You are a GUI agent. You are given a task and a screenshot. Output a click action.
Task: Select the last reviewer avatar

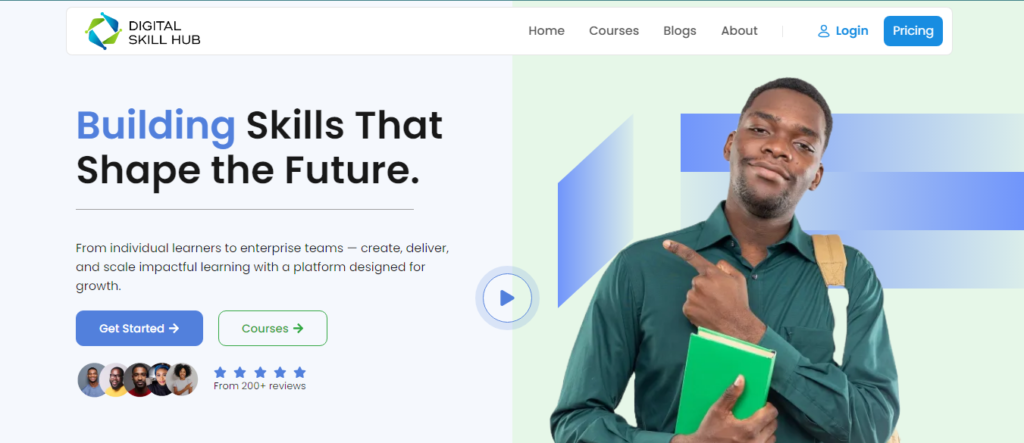coord(184,380)
